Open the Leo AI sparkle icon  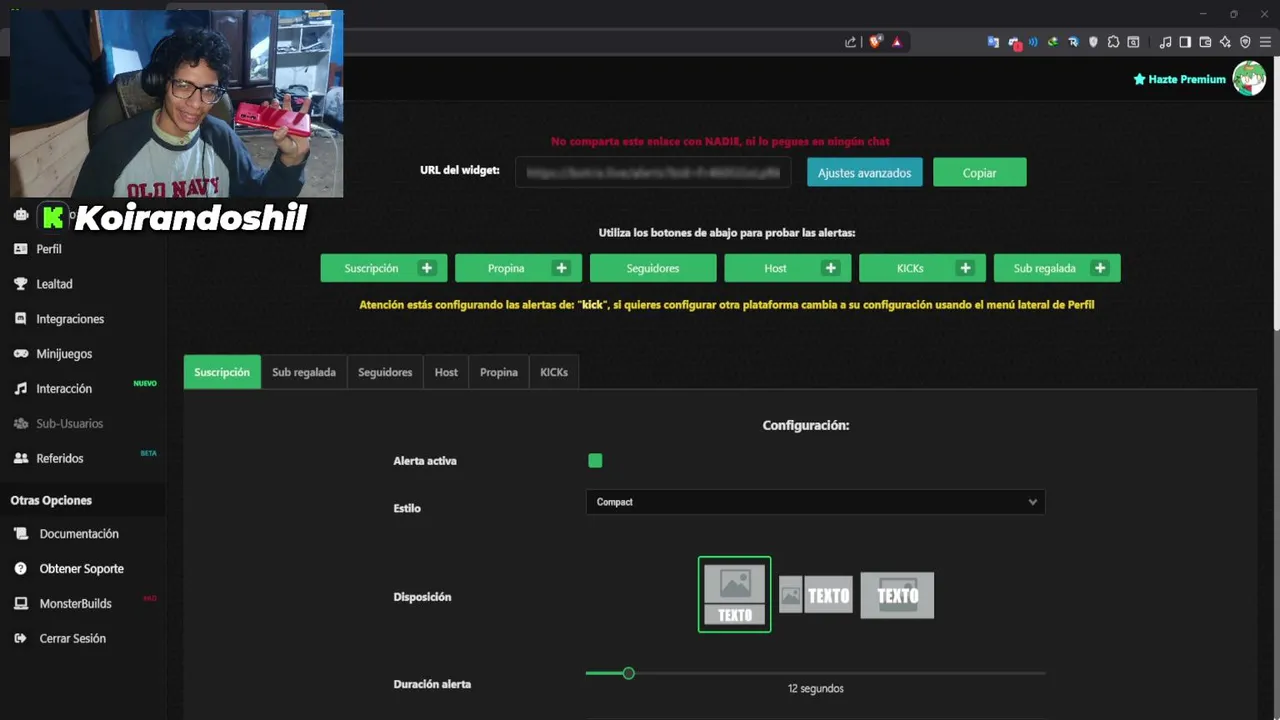1225,42
